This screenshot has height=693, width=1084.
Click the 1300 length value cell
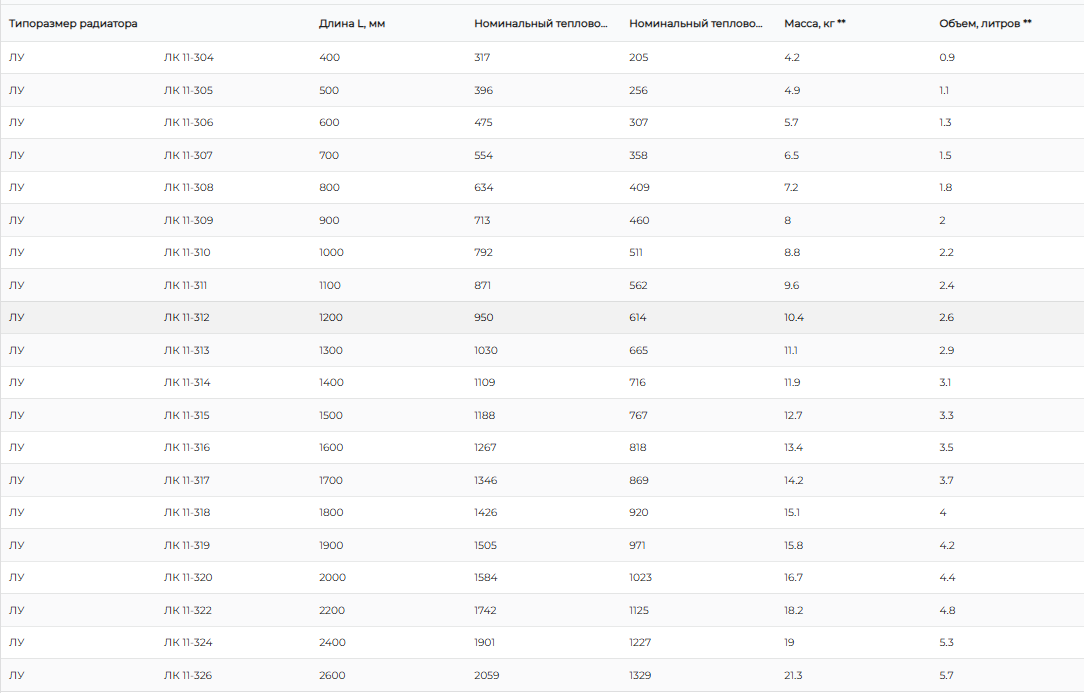[x=330, y=350]
